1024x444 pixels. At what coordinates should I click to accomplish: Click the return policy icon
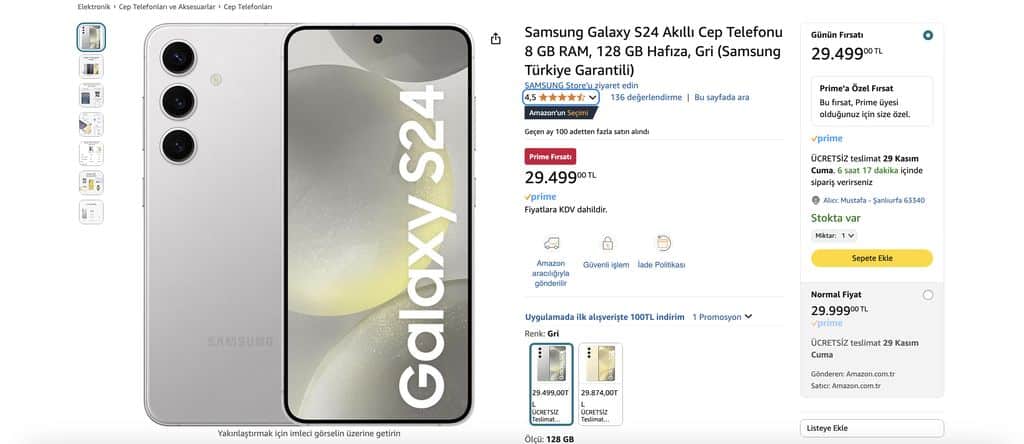point(664,244)
